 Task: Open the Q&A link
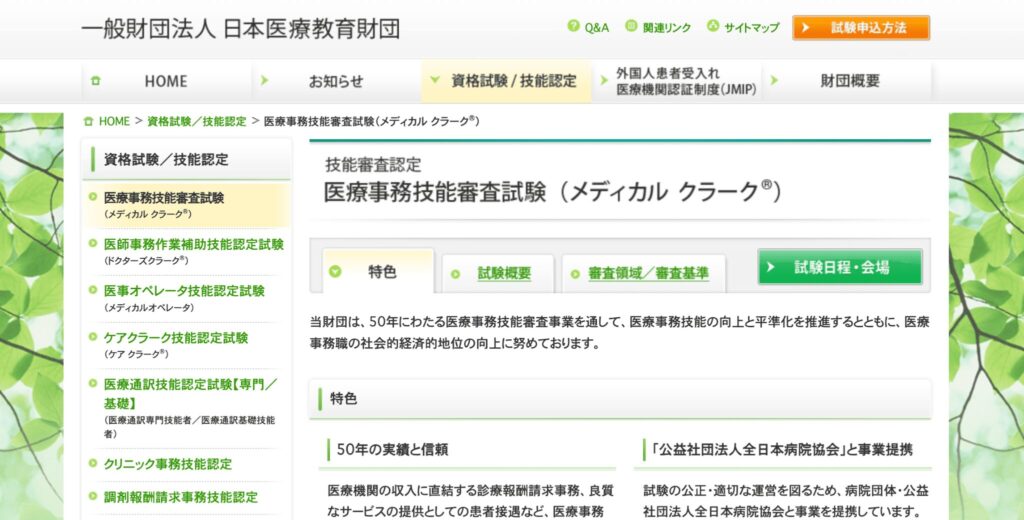click(x=597, y=27)
